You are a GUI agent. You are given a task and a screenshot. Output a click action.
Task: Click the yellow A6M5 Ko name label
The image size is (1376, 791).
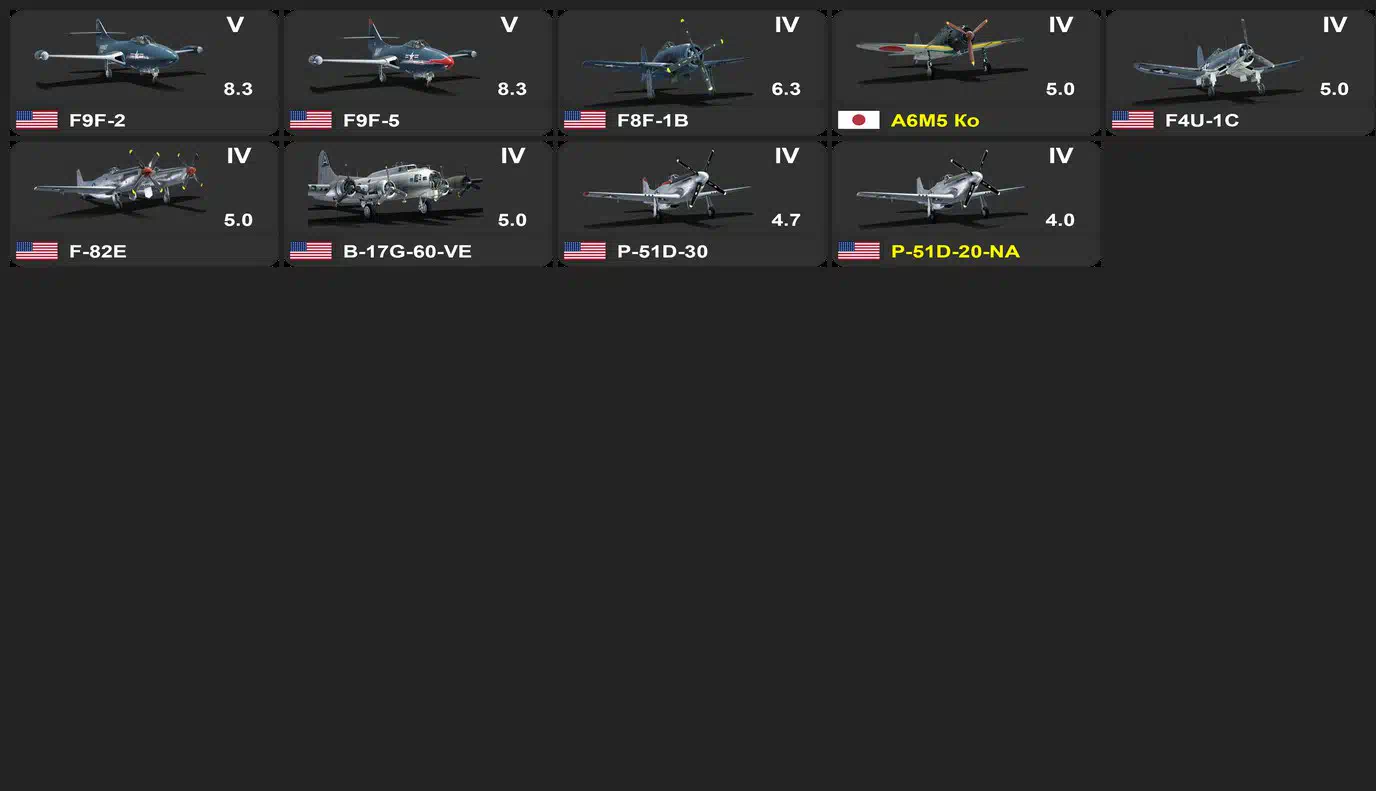coord(935,120)
